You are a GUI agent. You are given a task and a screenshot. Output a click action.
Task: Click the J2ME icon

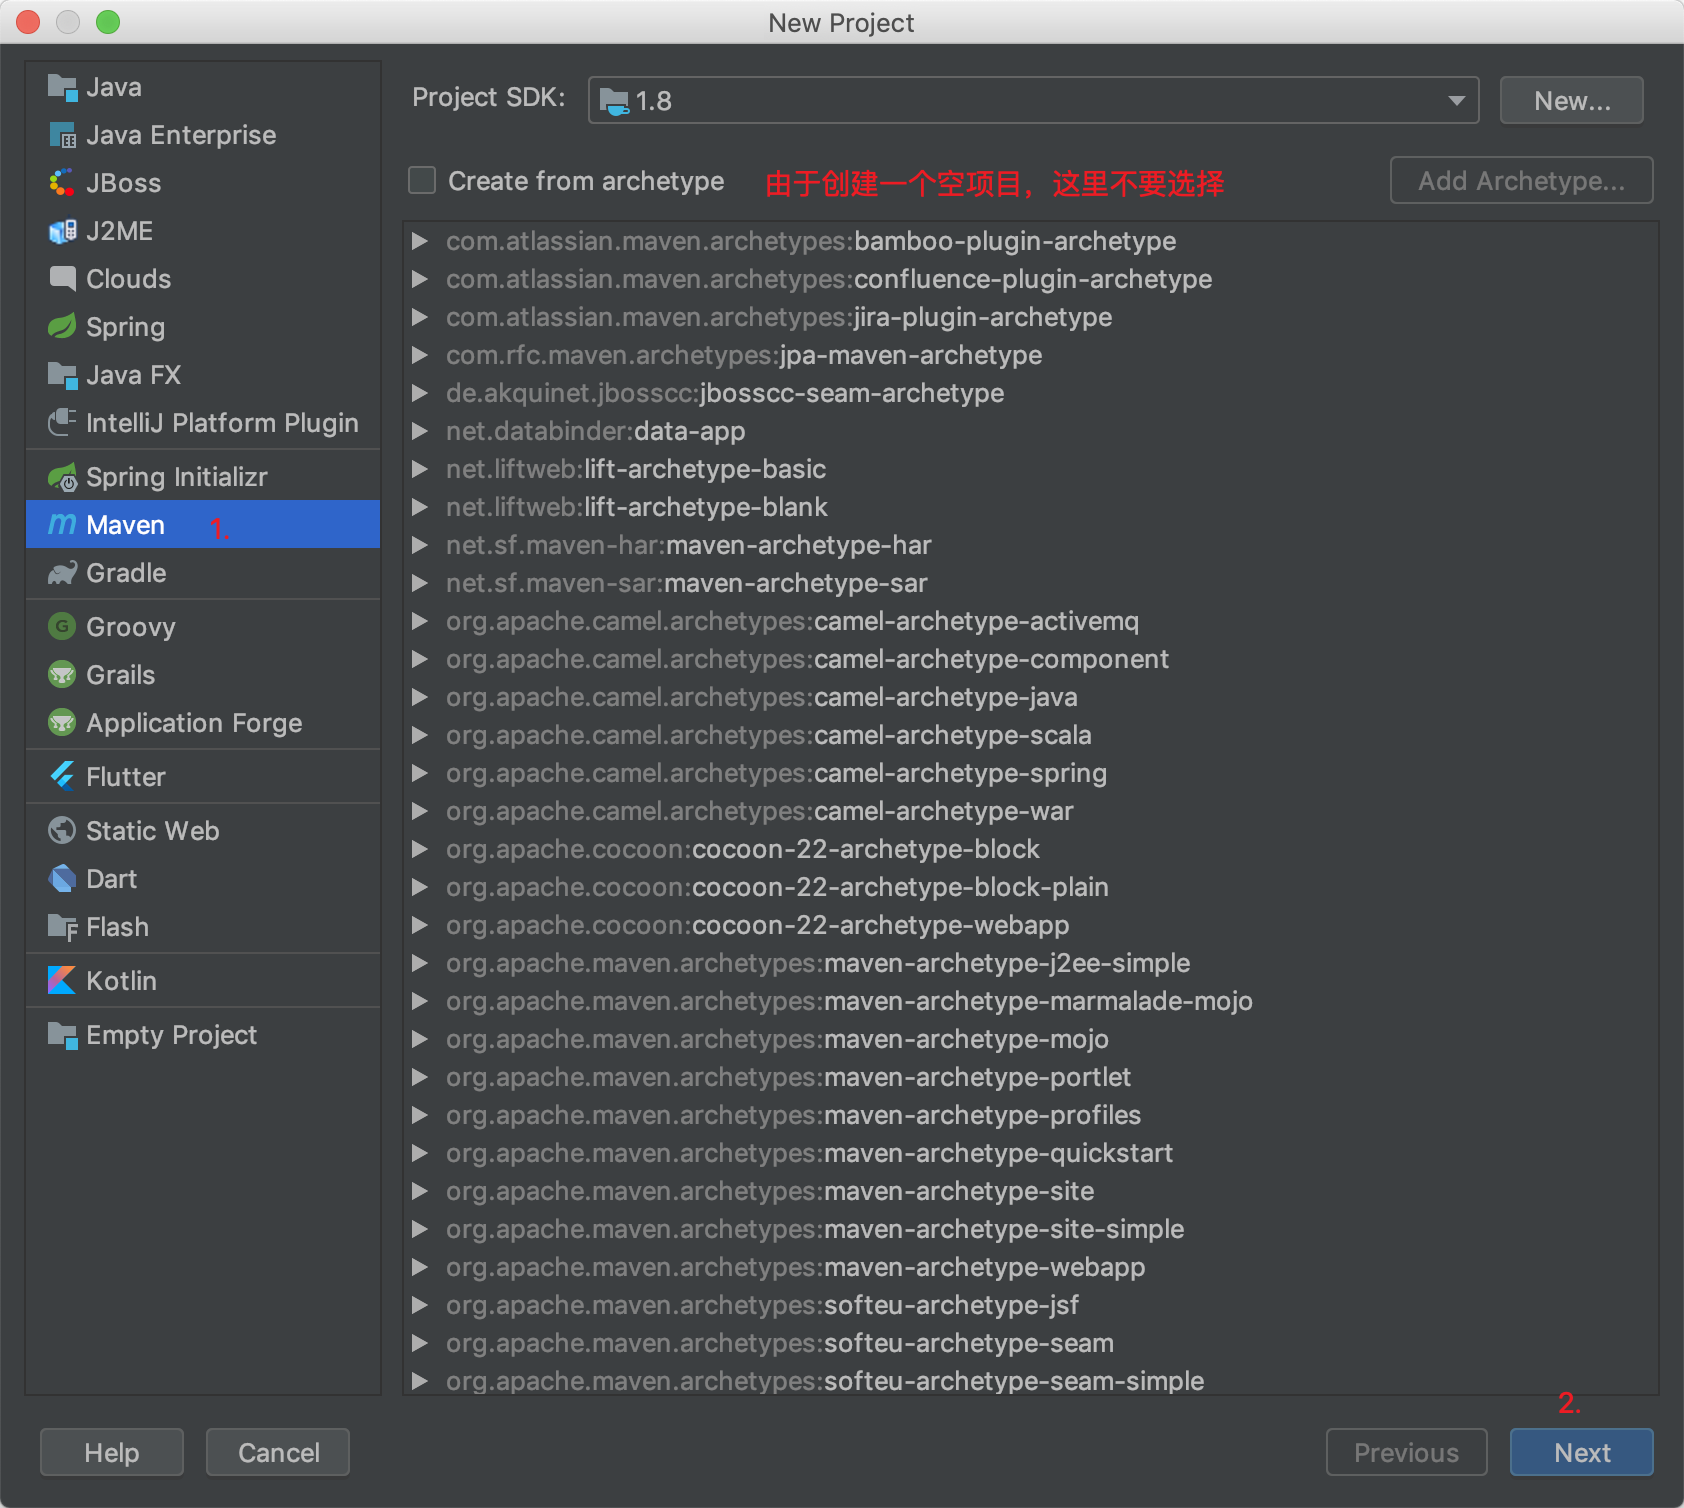pos(62,231)
